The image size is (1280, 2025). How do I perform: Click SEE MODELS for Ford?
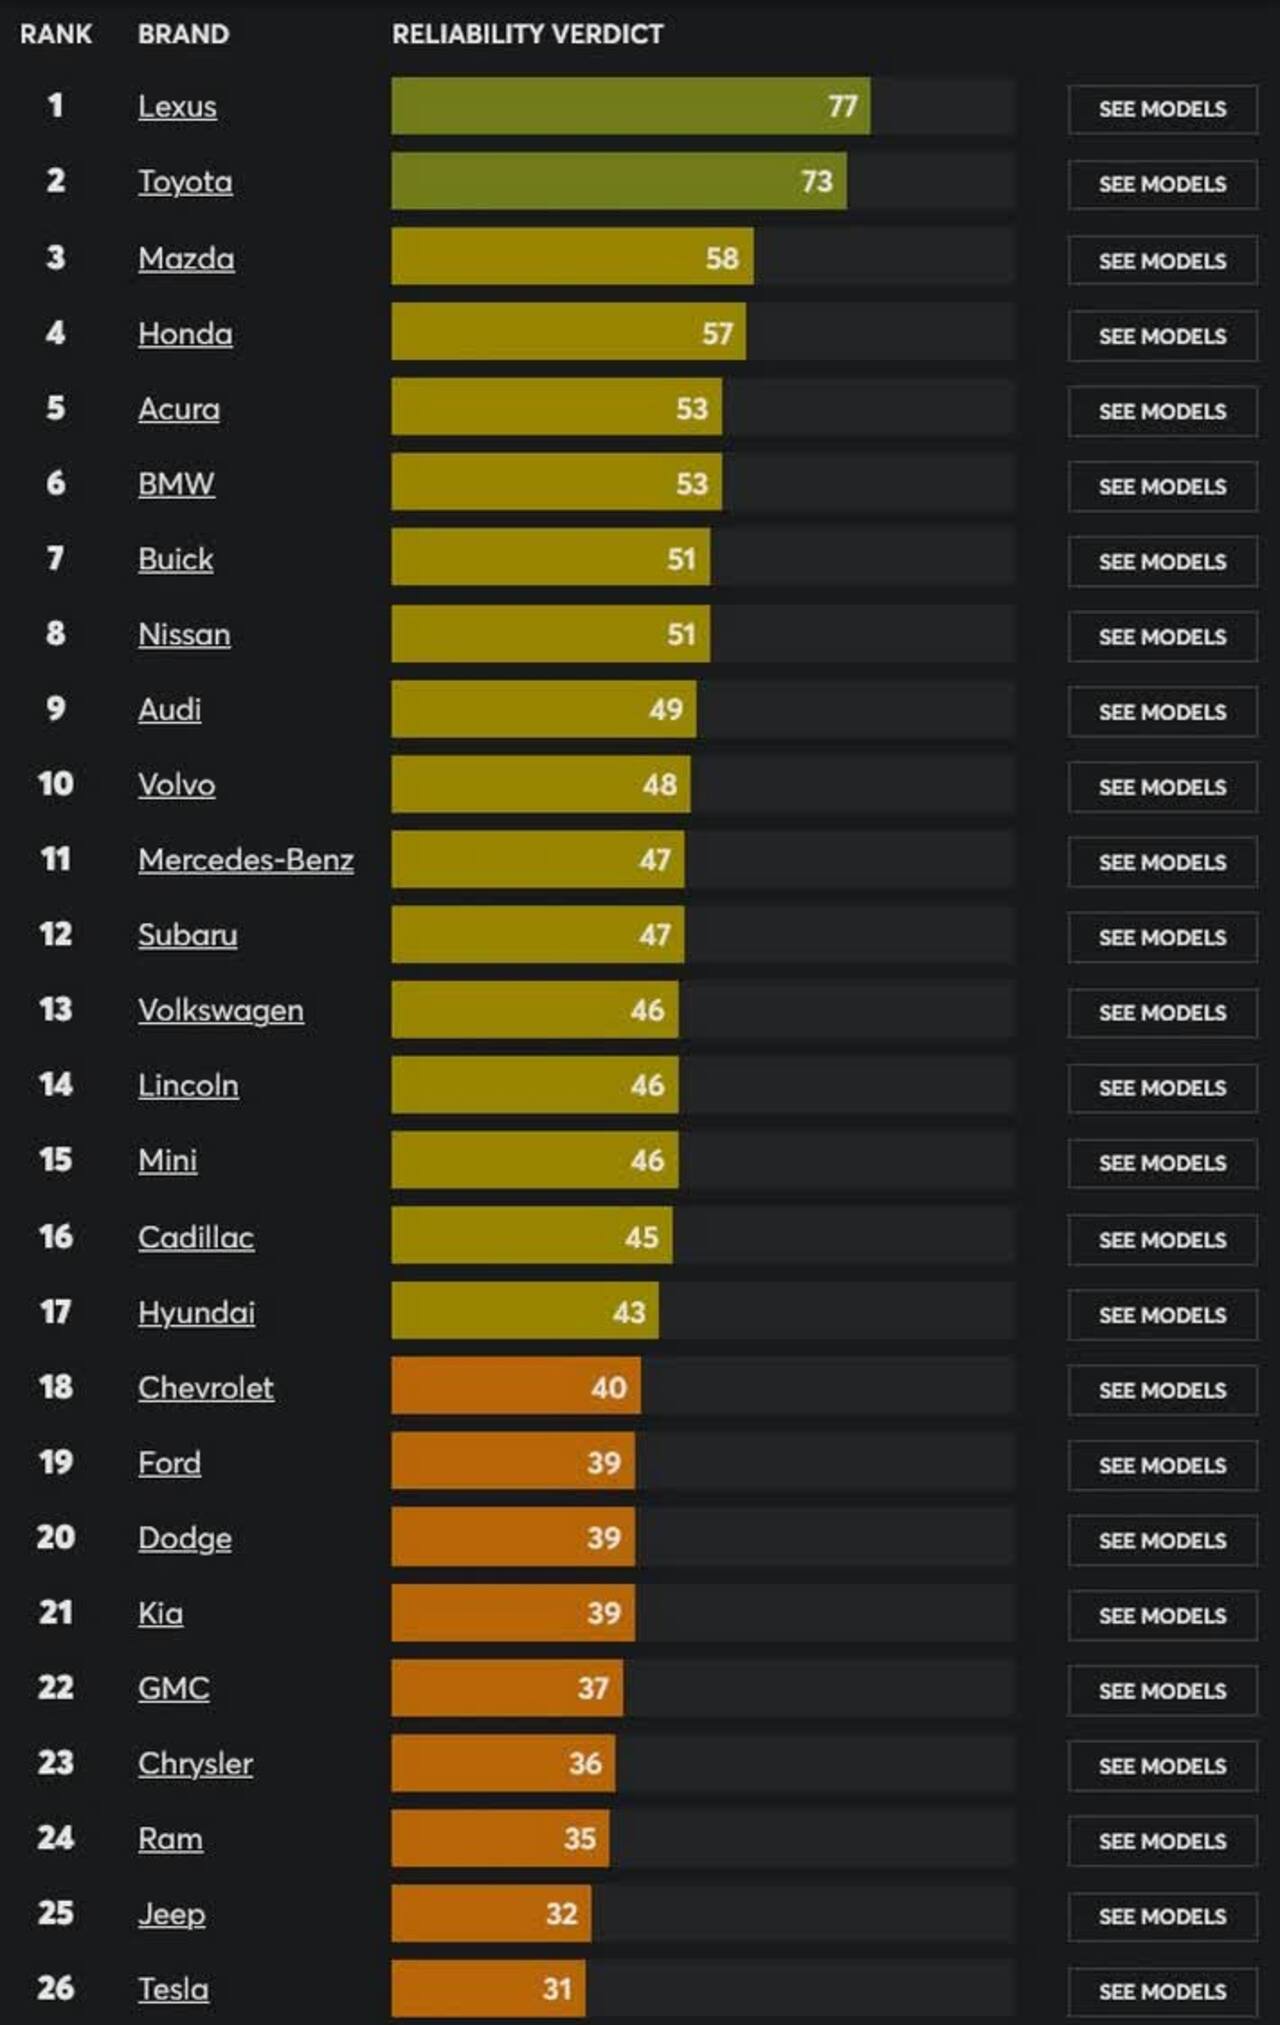coord(1163,1465)
